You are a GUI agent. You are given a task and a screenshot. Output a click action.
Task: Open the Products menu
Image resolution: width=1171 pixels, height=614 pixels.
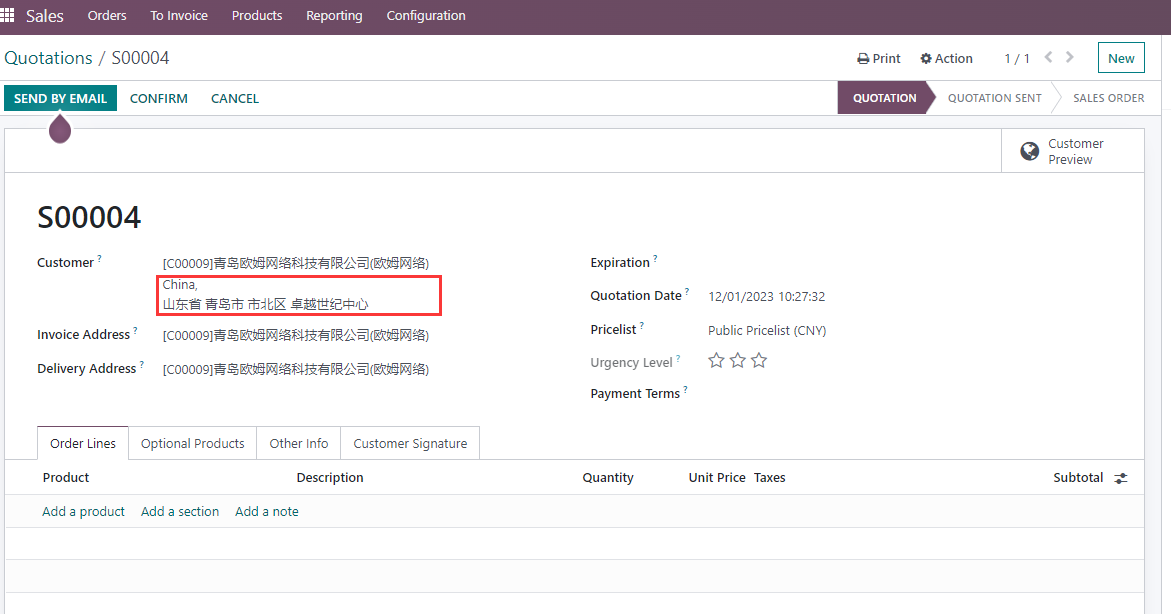[257, 16]
